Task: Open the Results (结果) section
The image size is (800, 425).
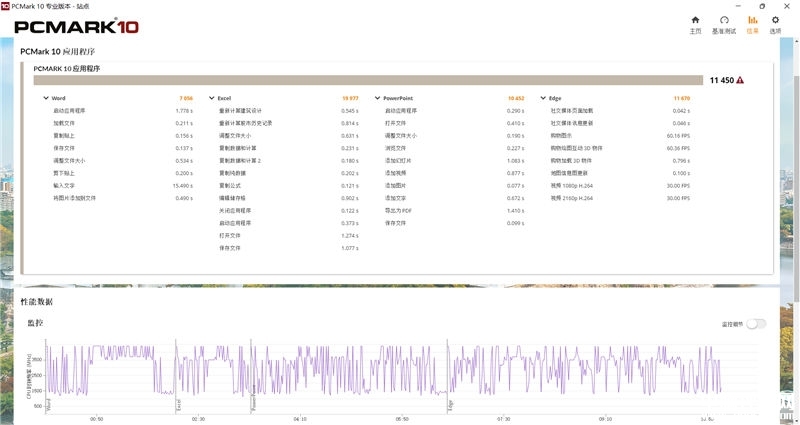Action: [x=752, y=24]
